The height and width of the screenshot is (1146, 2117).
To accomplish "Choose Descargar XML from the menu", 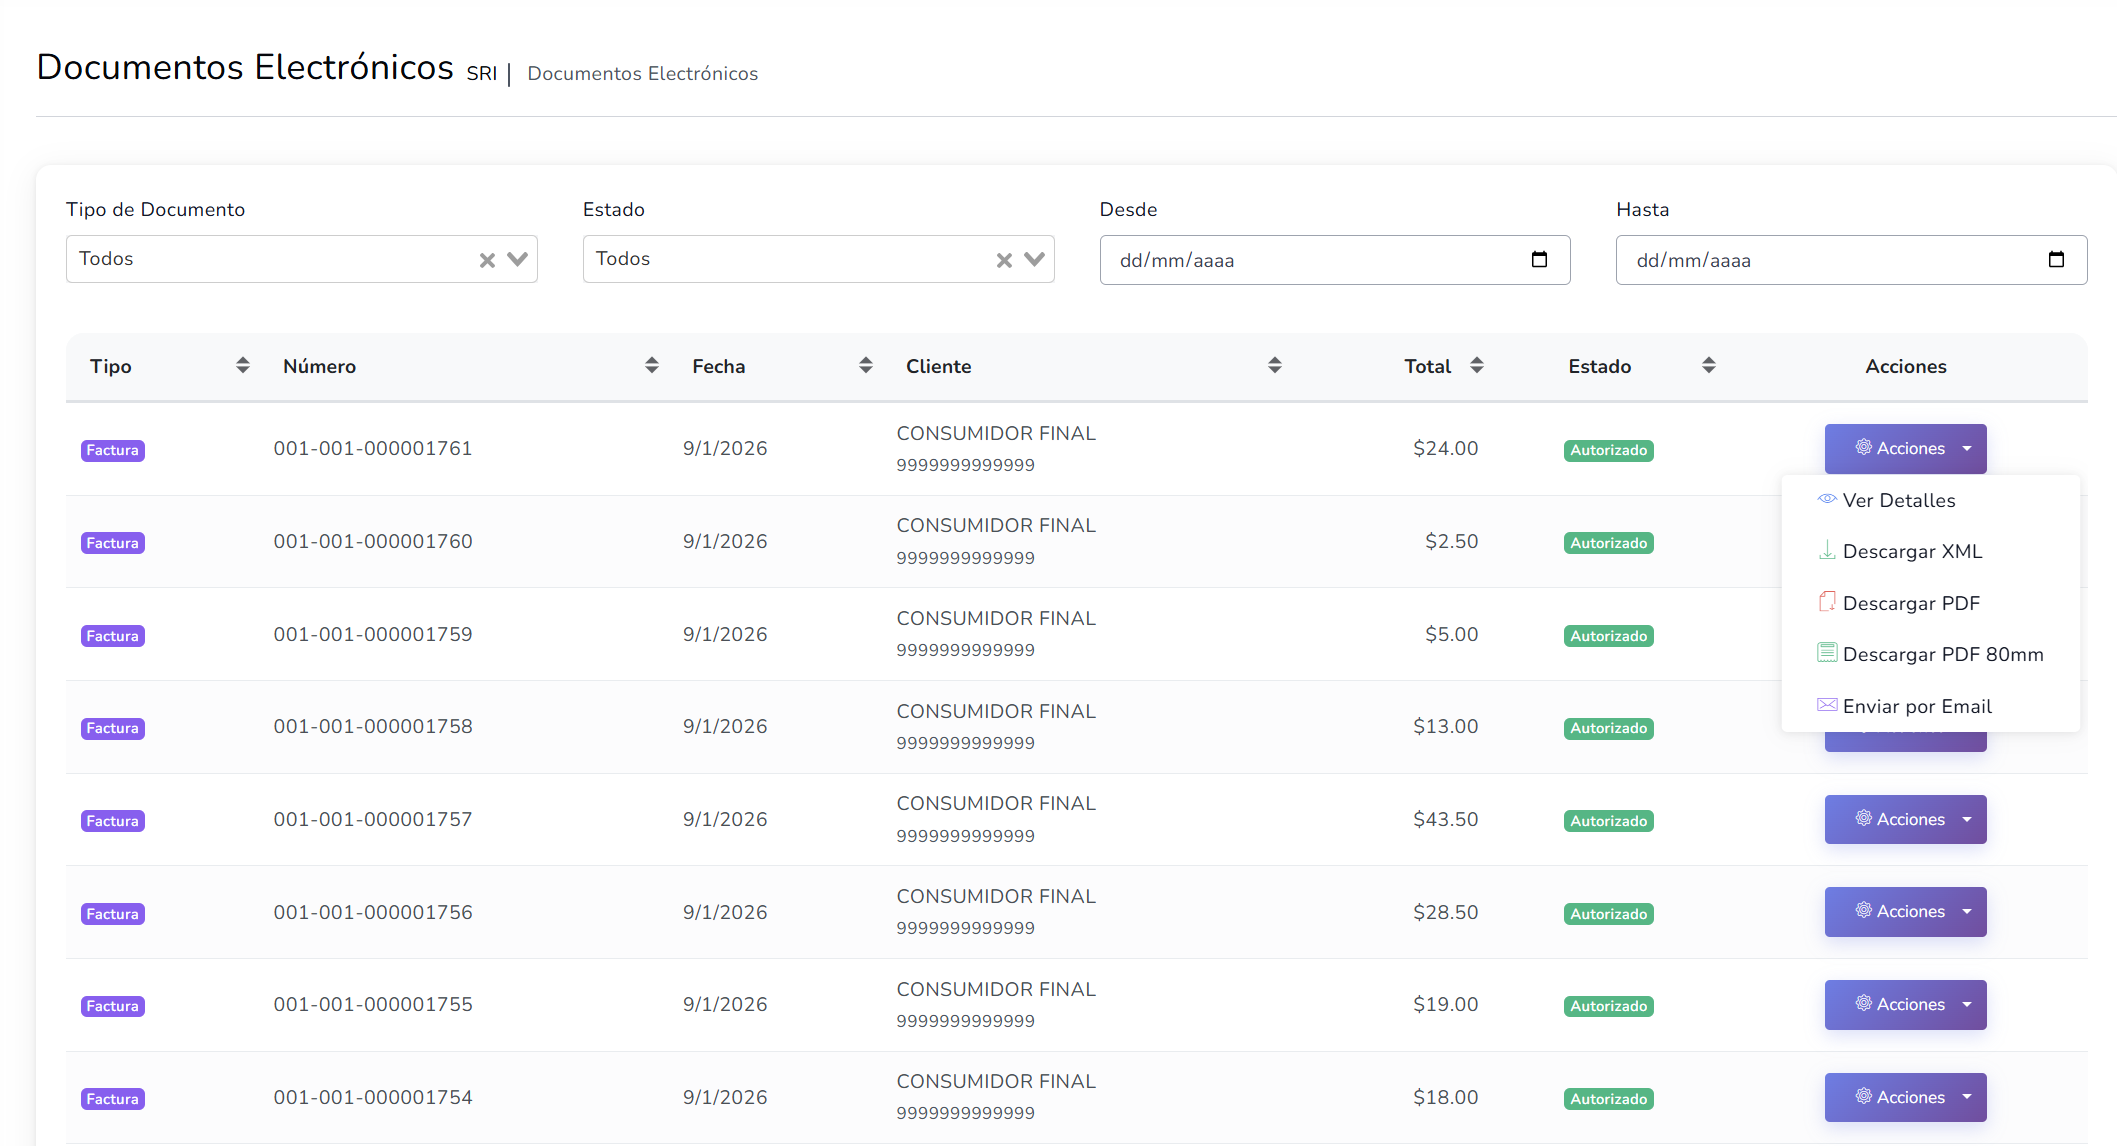I will coord(1911,551).
